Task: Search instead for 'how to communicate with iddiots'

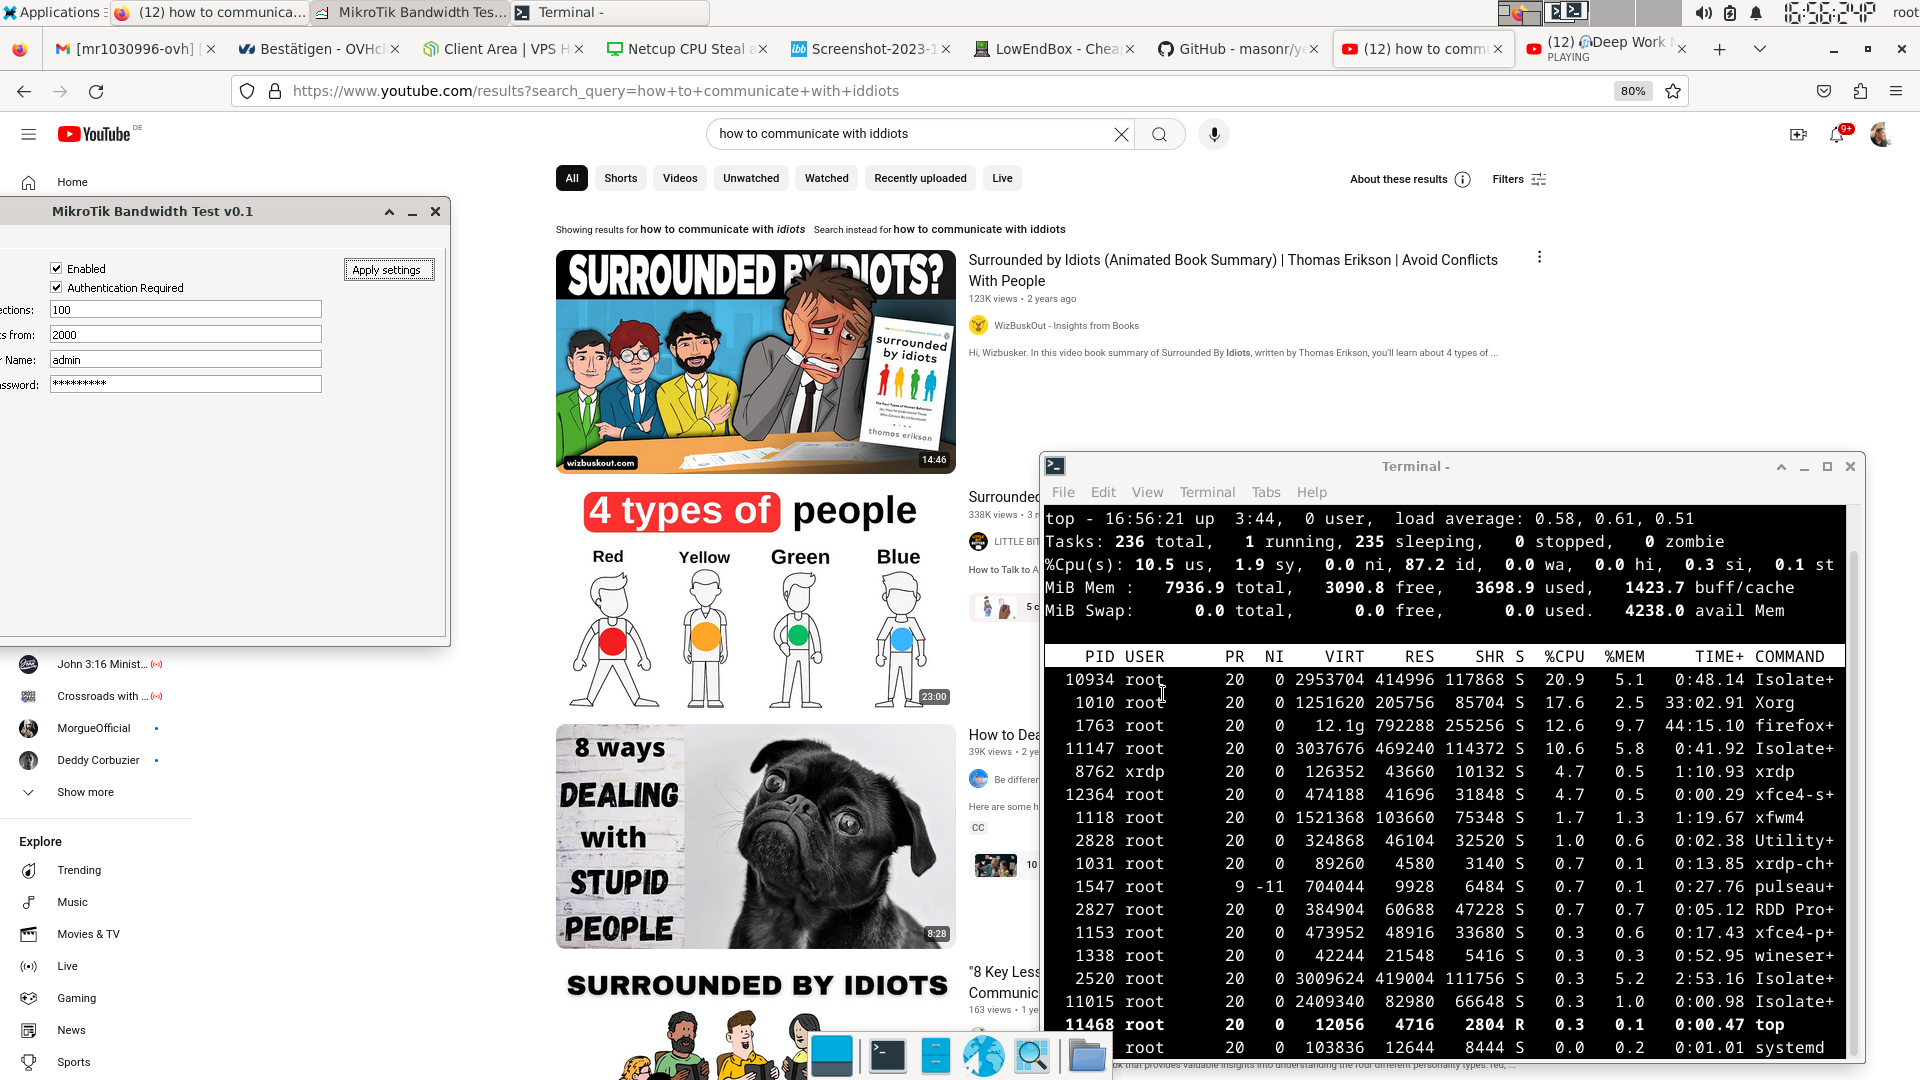Action: (x=979, y=230)
